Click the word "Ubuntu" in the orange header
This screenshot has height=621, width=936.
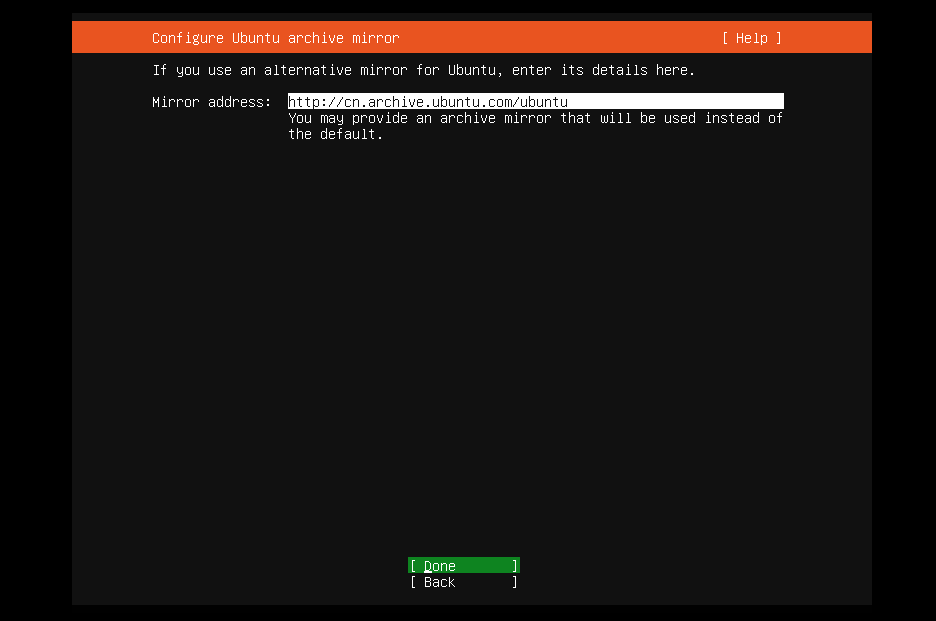tap(256, 38)
